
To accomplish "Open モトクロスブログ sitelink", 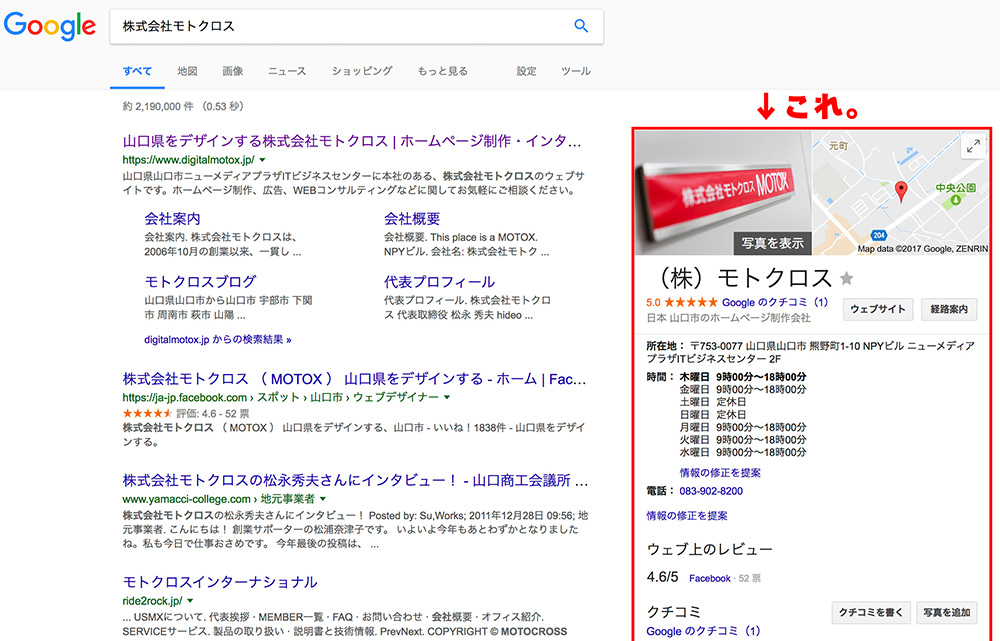I will click(x=200, y=281).
